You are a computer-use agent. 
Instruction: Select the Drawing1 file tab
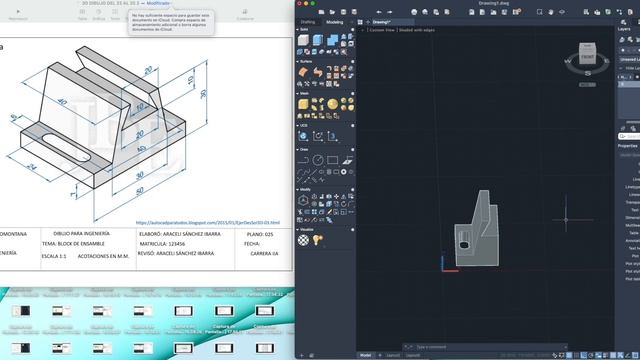click(392, 22)
